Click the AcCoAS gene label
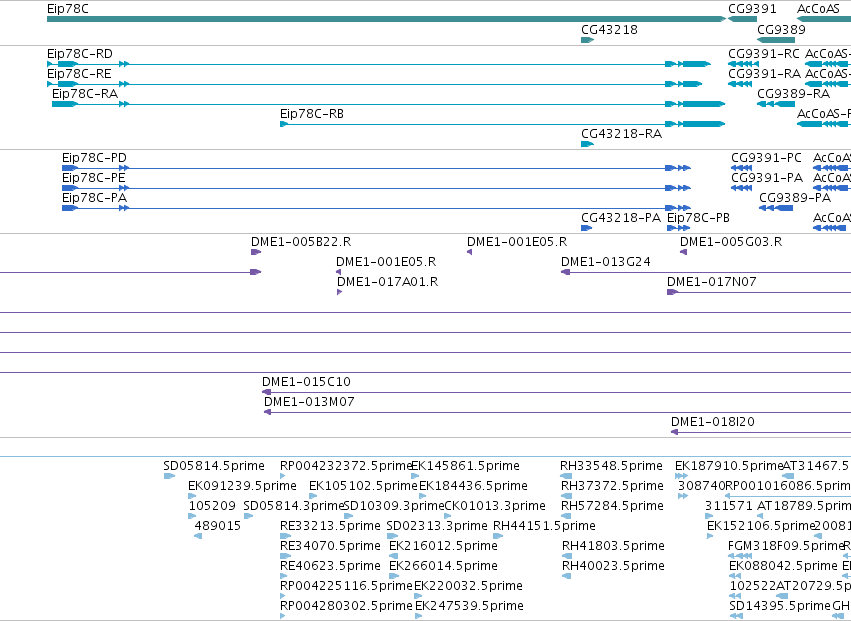Image resolution: width=851 pixels, height=621 pixels. [818, 9]
